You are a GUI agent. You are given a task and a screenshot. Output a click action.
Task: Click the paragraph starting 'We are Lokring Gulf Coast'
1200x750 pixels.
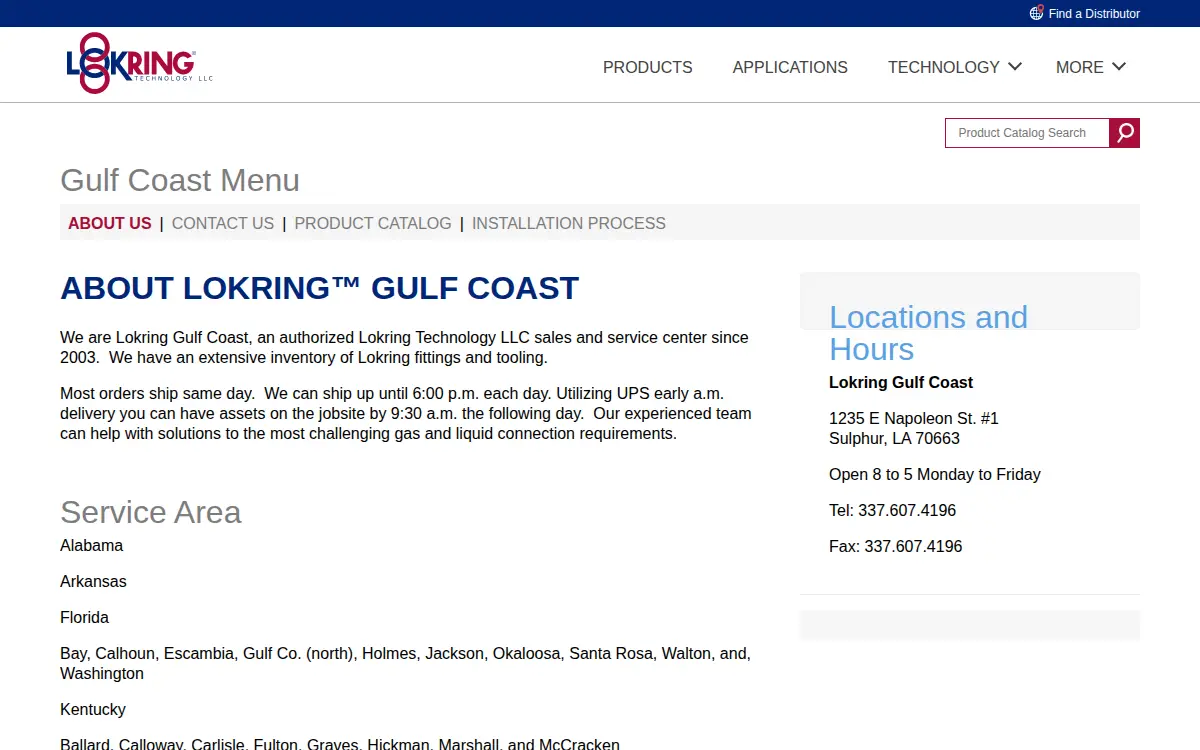[404, 347]
